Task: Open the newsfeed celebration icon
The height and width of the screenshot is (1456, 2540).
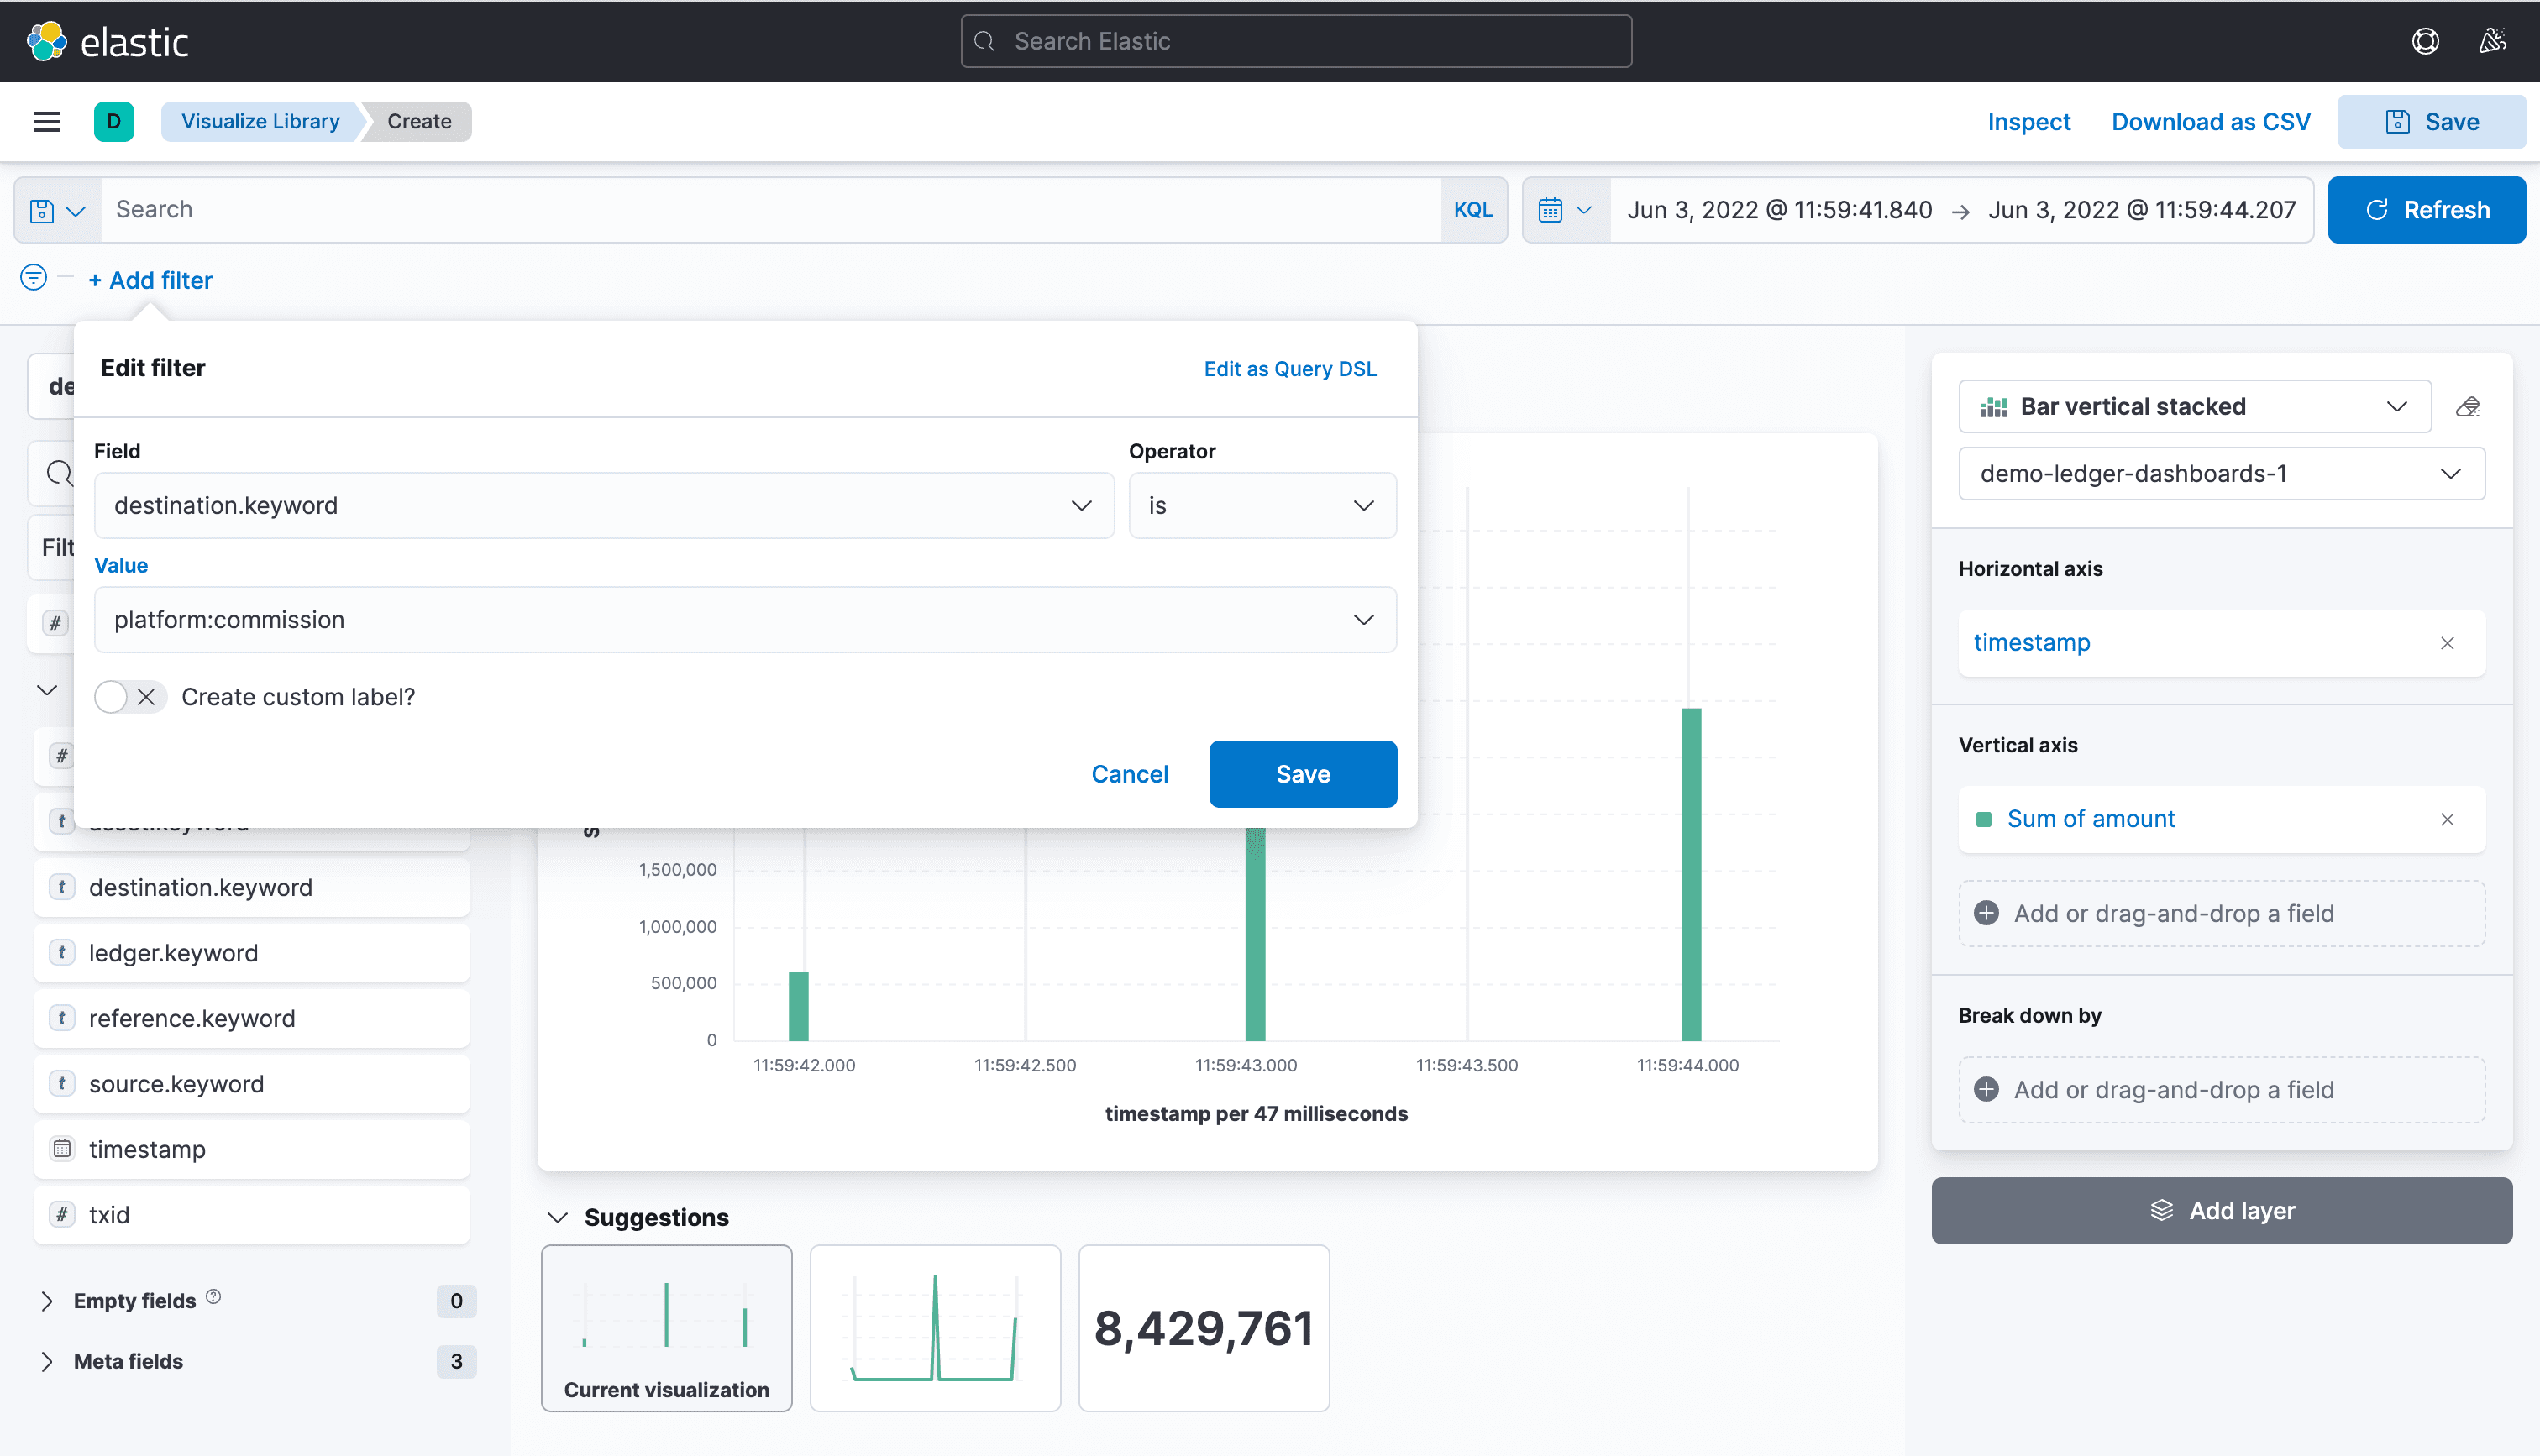Action: (2492, 41)
